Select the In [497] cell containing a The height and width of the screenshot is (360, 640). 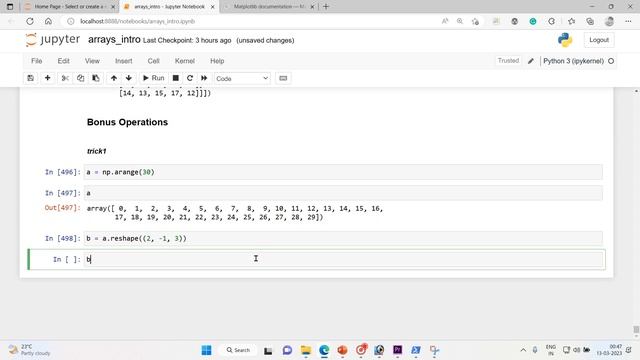(343, 193)
